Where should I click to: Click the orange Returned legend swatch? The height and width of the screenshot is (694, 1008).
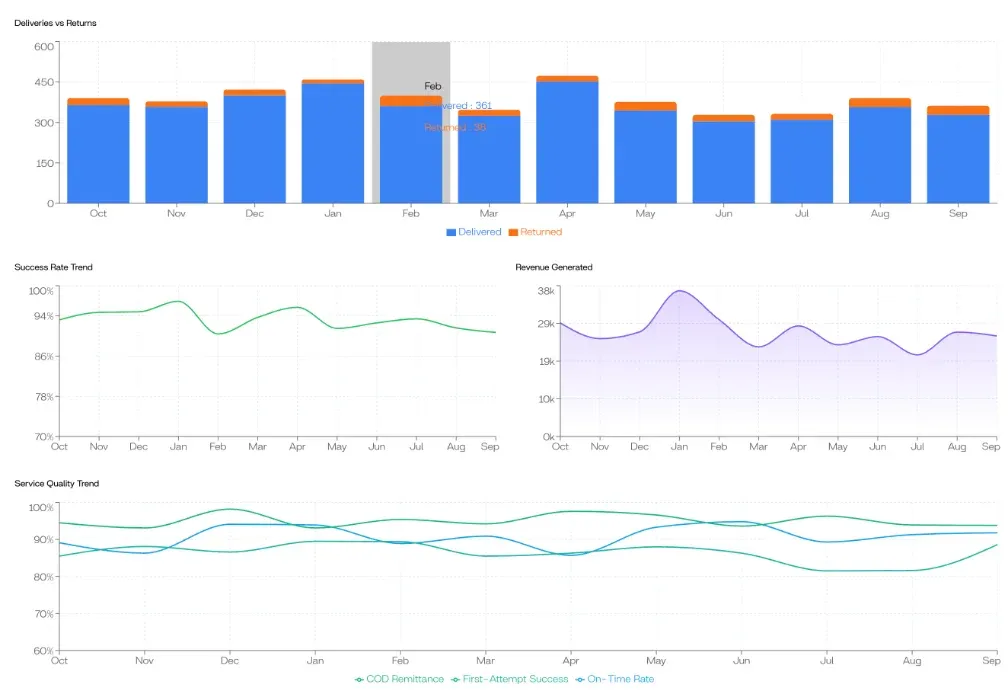click(x=513, y=232)
